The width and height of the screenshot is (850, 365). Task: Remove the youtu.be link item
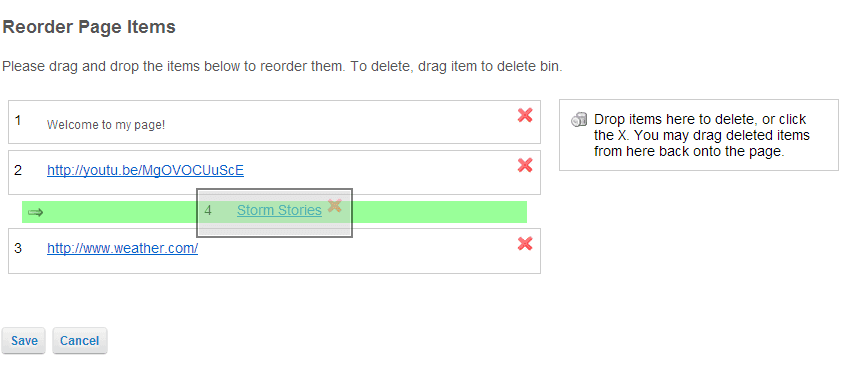(x=525, y=165)
